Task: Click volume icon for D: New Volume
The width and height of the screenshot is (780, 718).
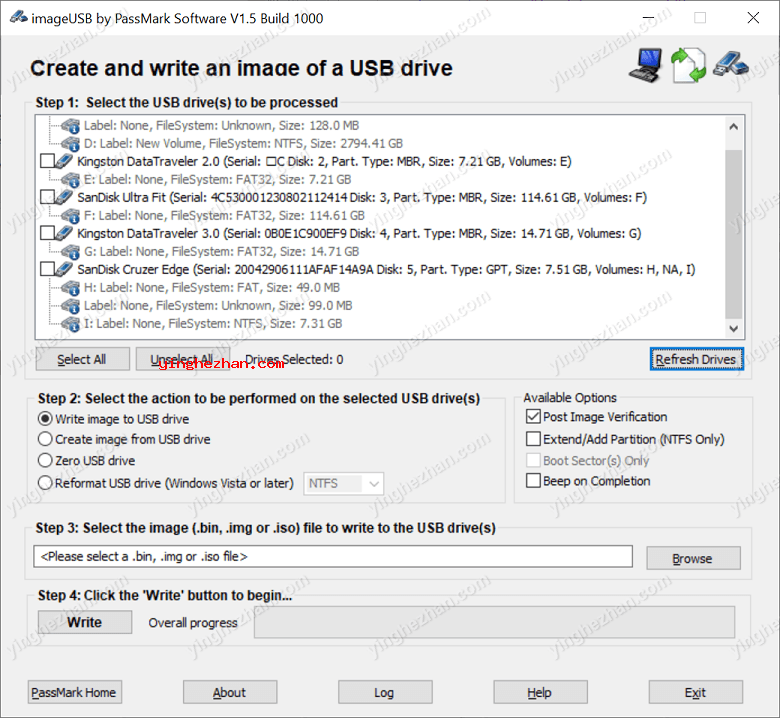Action: click(x=71, y=143)
